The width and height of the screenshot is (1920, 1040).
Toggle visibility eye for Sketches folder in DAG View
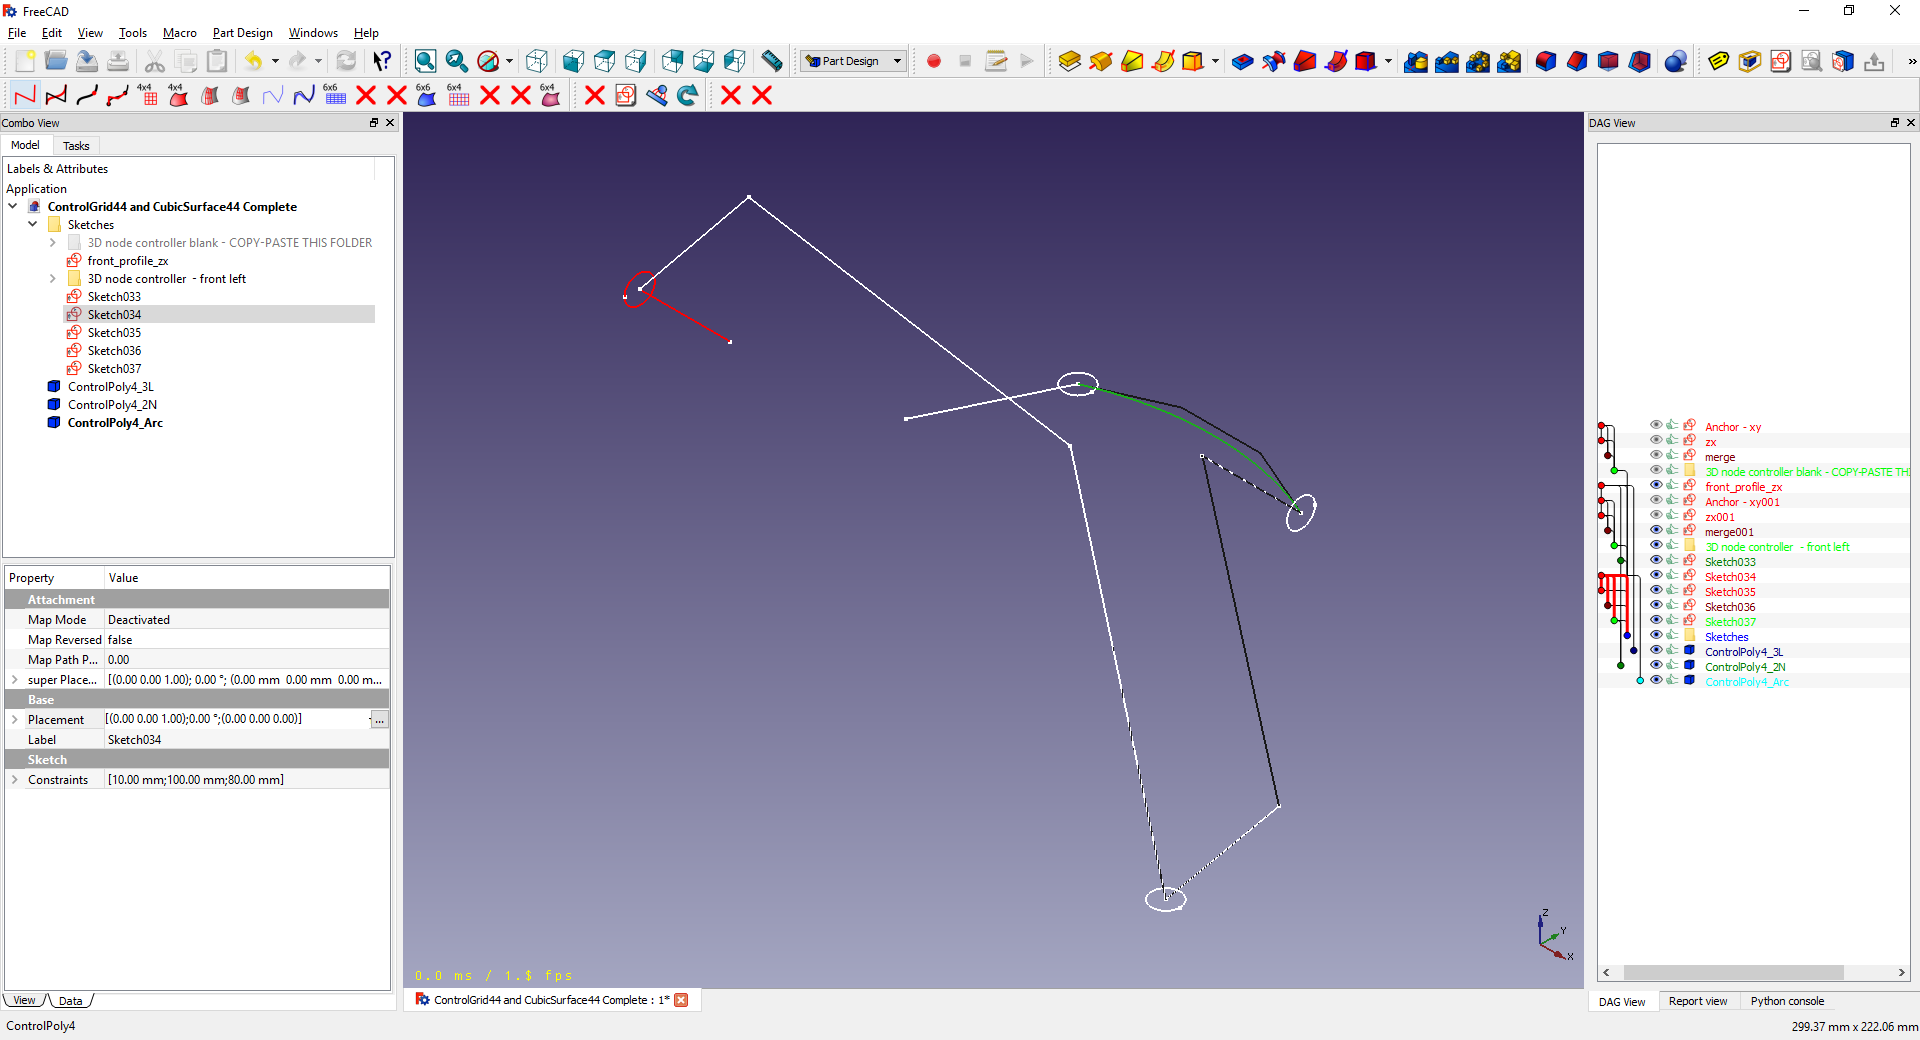coord(1656,635)
